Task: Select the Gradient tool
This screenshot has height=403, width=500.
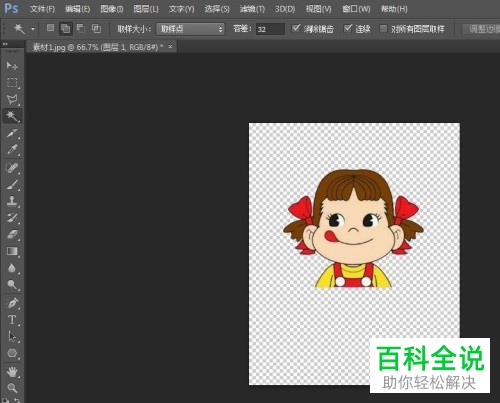Action: [12, 251]
